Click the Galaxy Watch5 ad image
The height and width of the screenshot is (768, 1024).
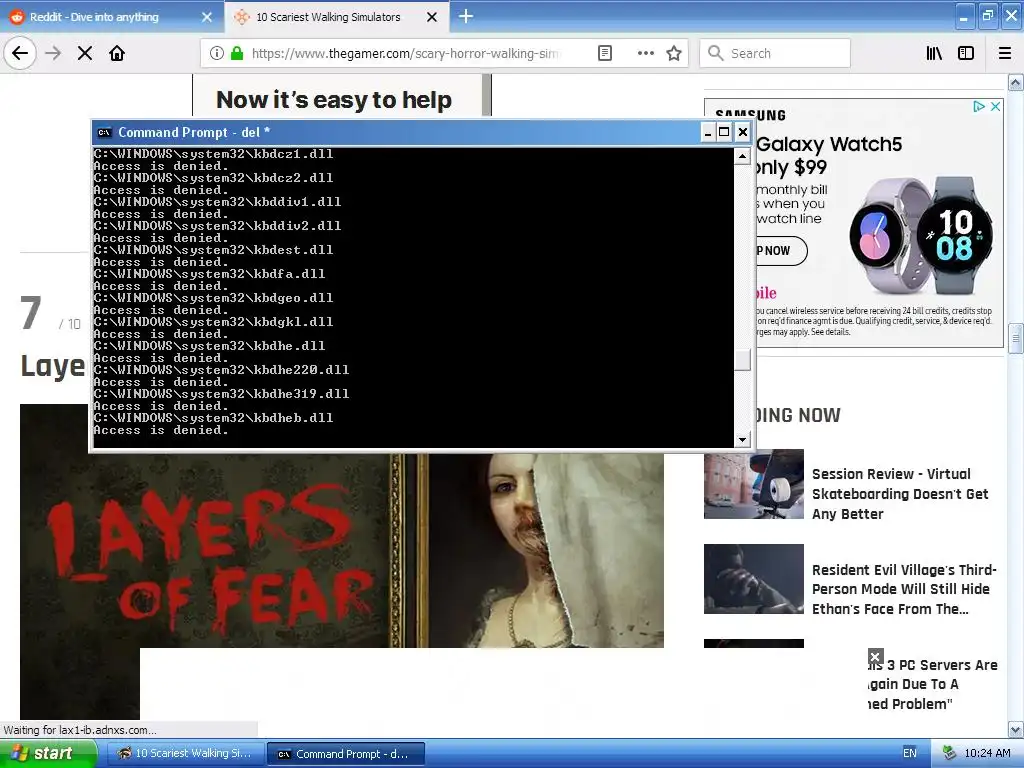pos(921,235)
